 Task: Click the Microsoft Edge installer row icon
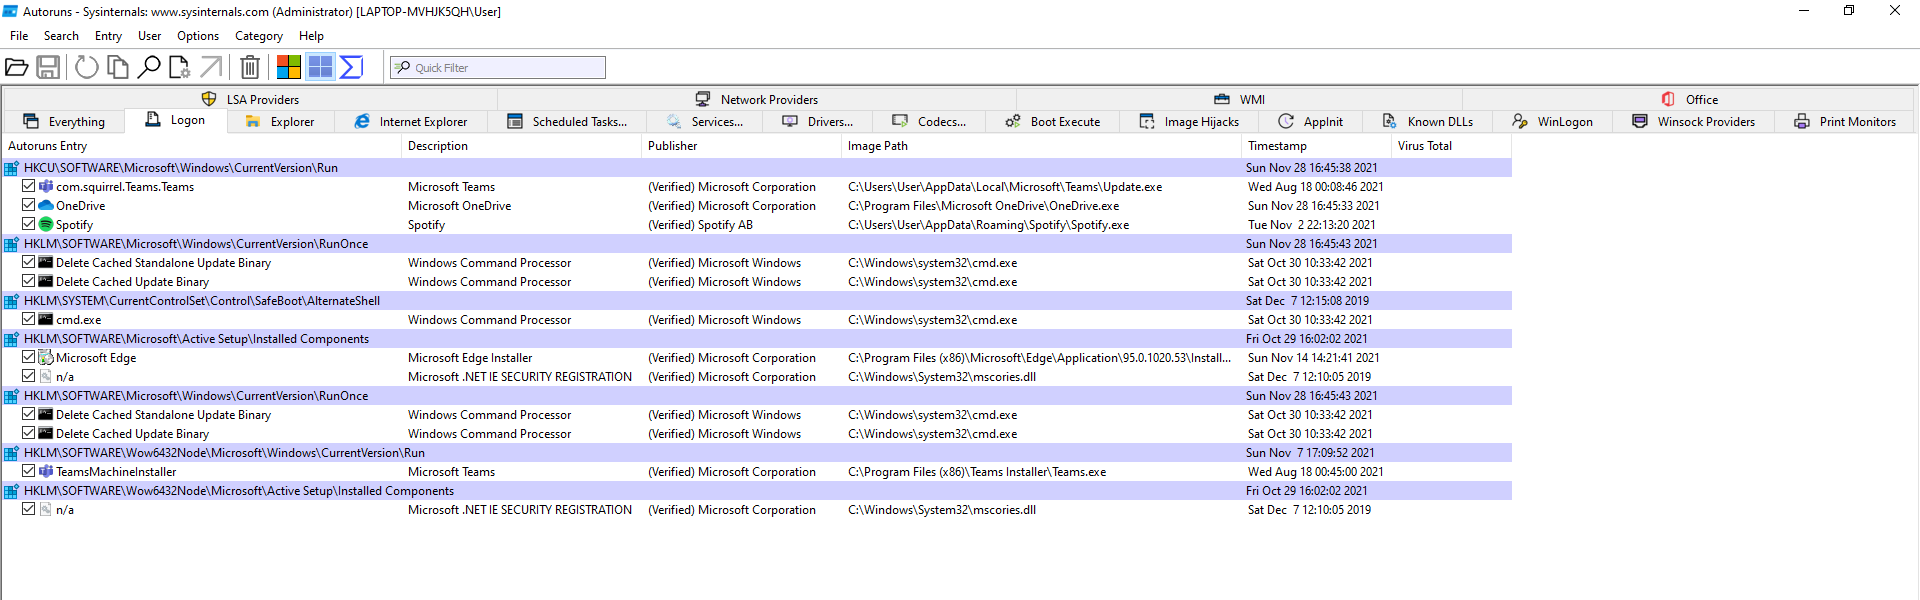point(46,358)
